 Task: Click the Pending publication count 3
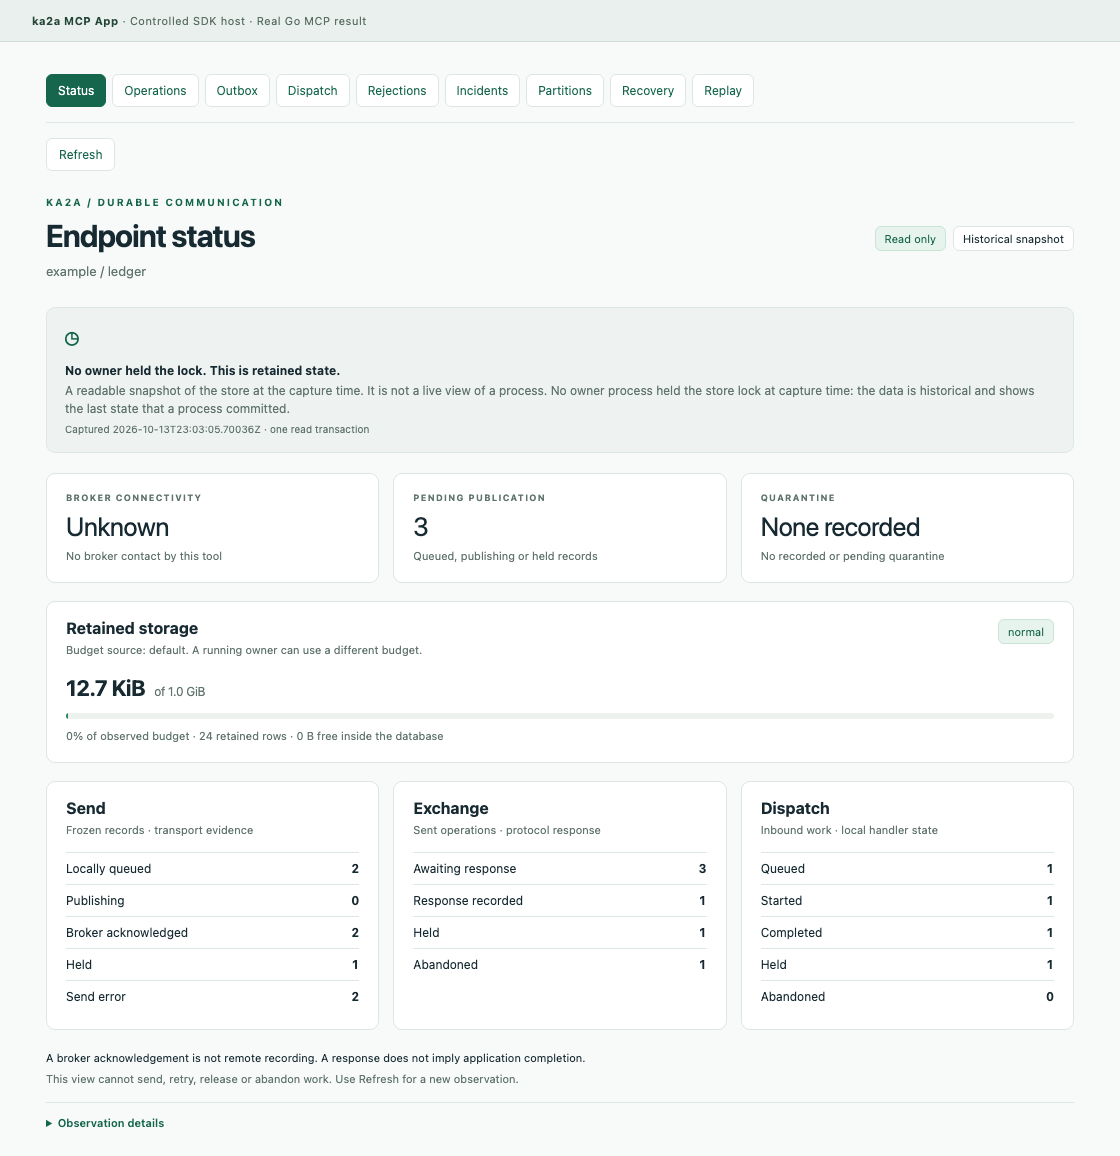420,527
